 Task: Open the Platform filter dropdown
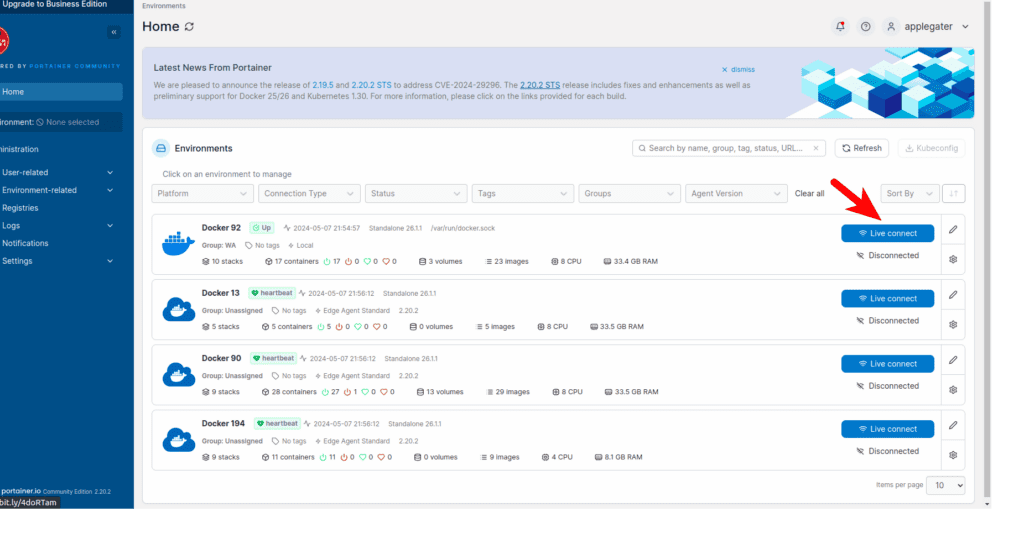203,193
